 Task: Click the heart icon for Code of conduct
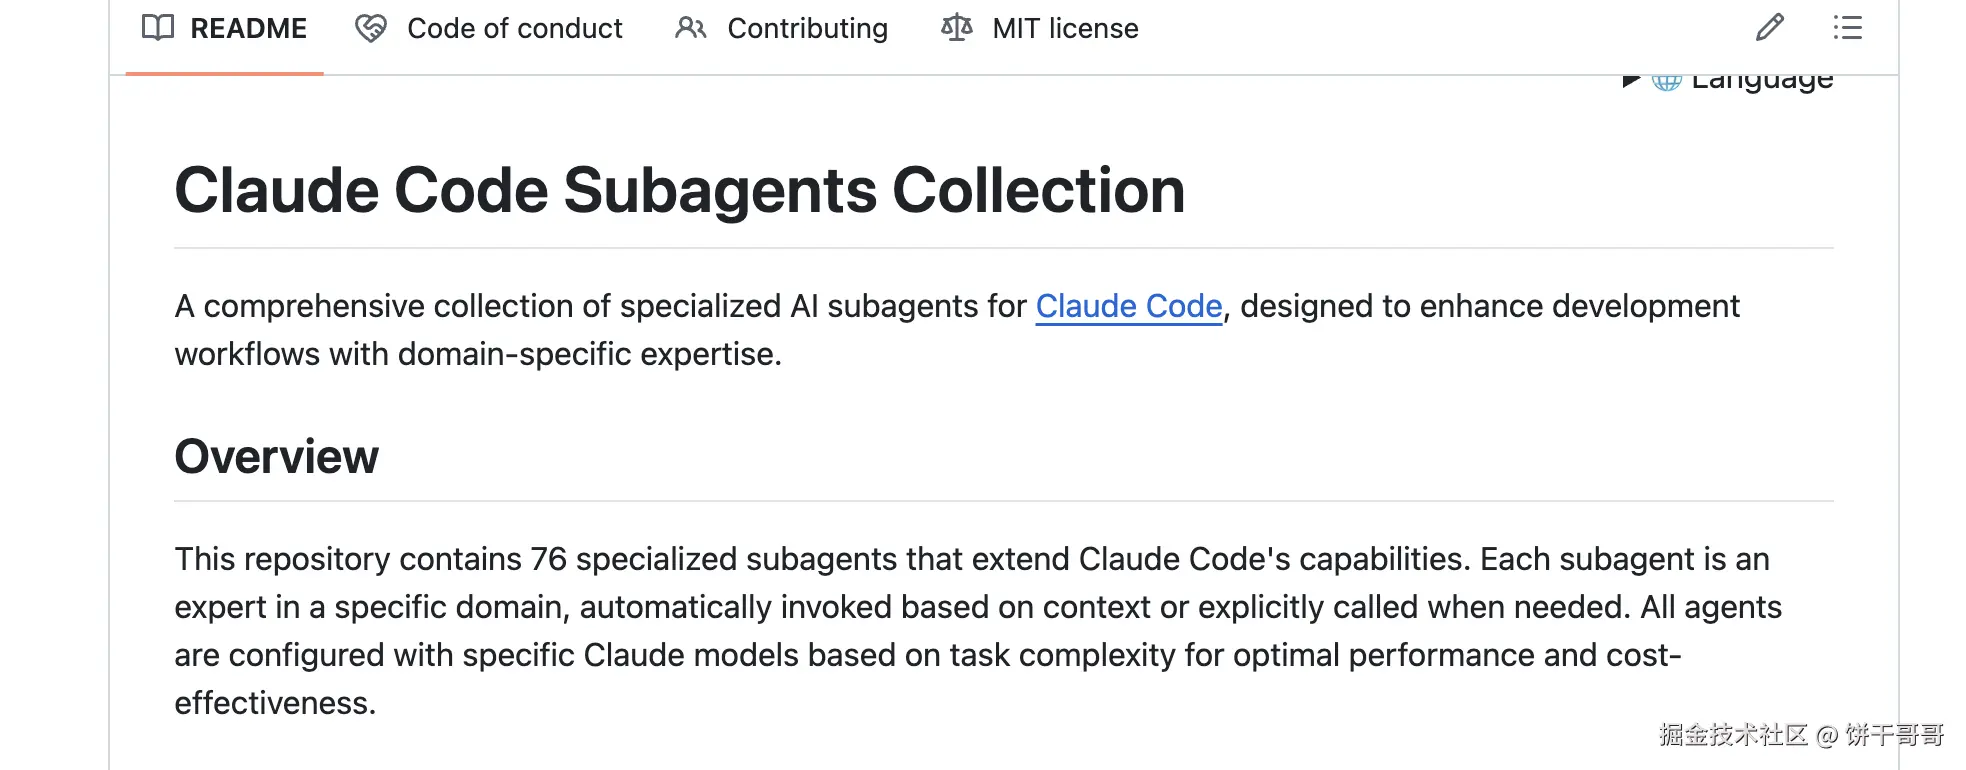pos(371,28)
